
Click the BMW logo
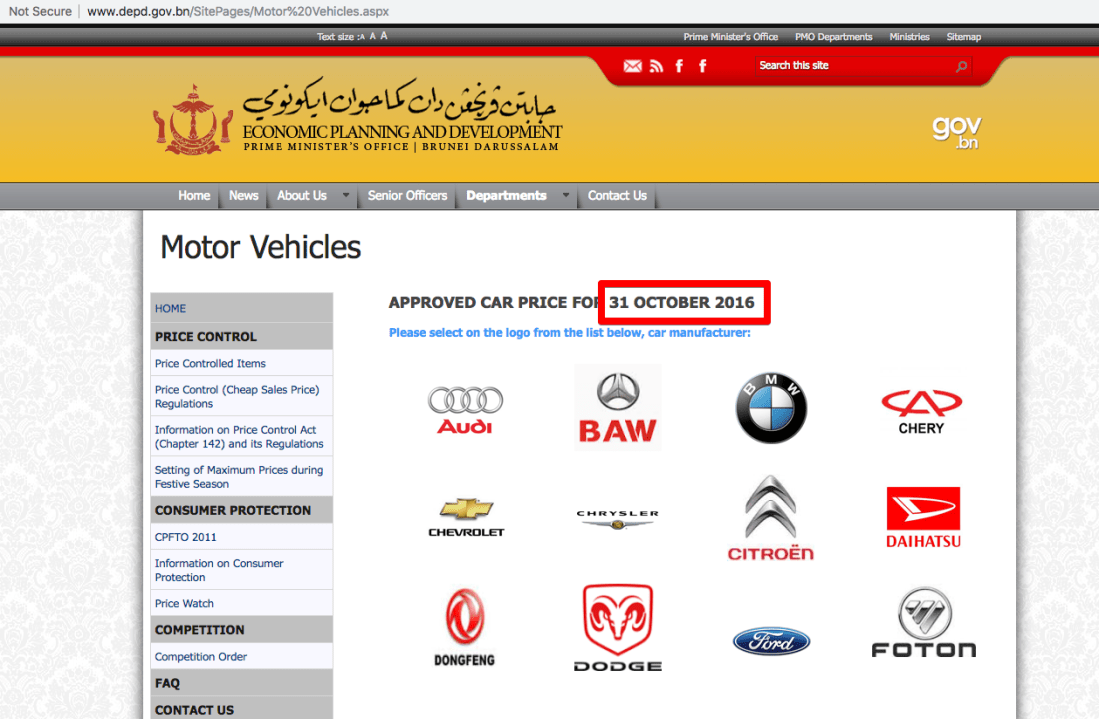(770, 405)
